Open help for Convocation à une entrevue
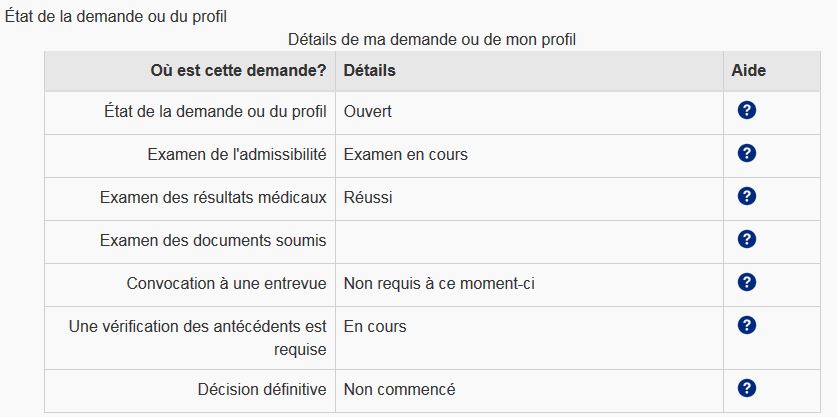 (746, 282)
